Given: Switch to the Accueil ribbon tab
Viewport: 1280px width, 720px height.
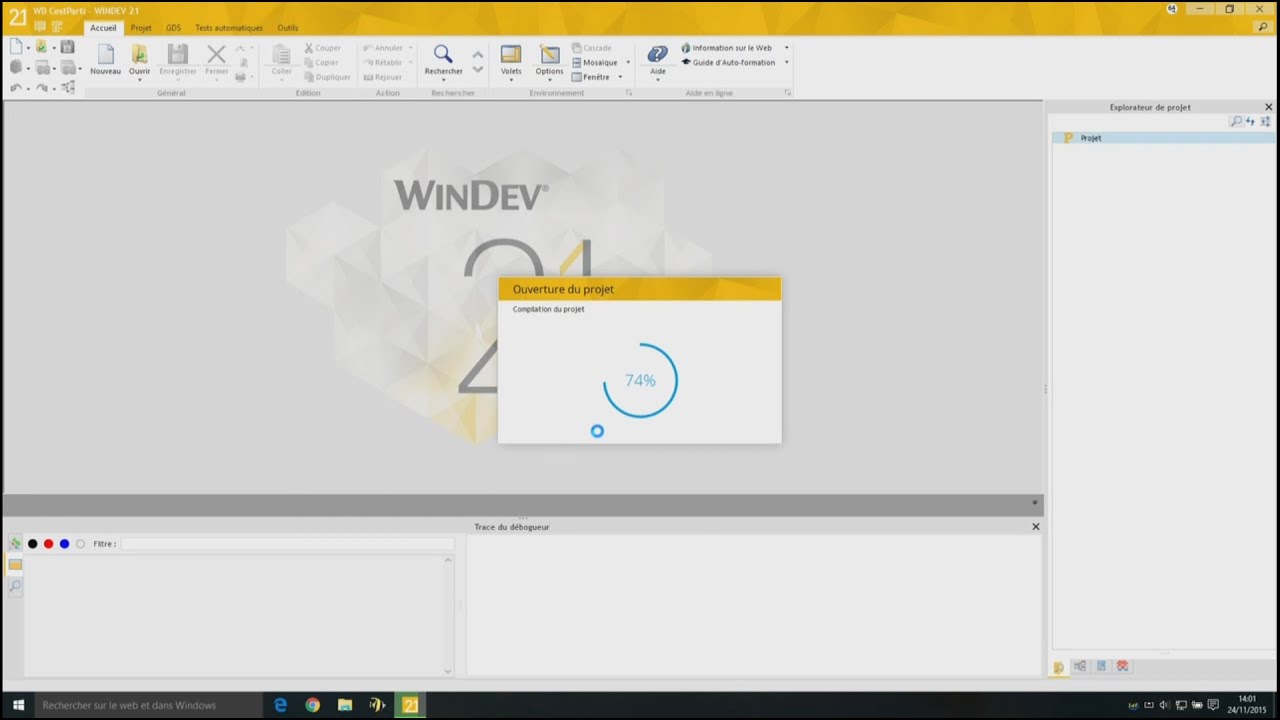Looking at the screenshot, I should (103, 28).
